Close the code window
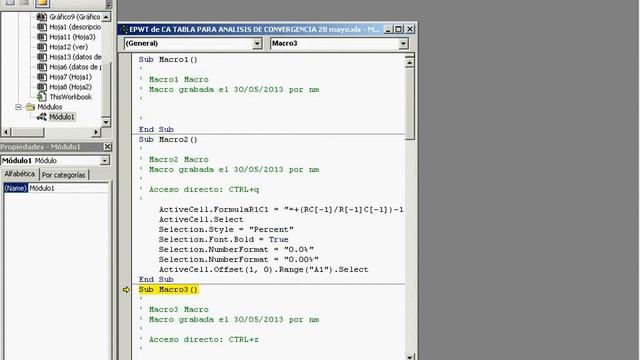The image size is (640, 360). (410, 29)
